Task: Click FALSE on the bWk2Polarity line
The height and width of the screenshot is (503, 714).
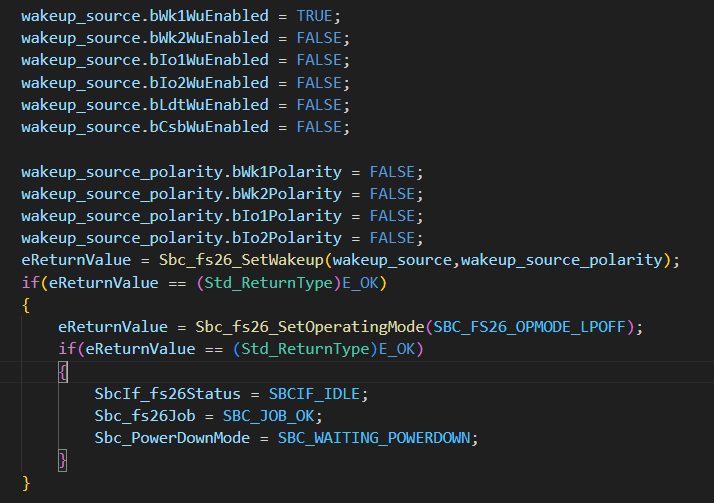Action: coord(392,194)
